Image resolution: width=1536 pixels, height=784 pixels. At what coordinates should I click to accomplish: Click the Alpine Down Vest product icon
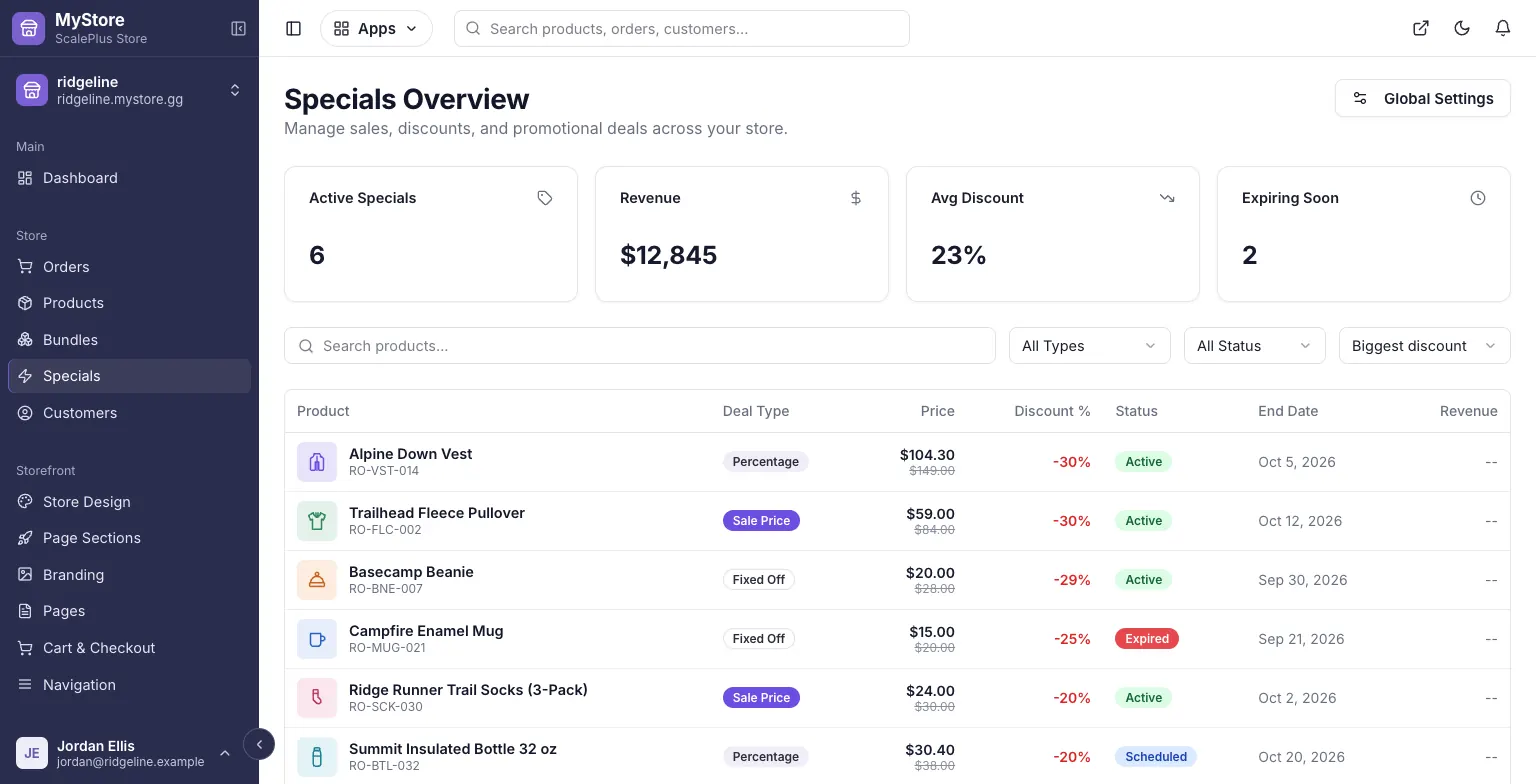(317, 462)
